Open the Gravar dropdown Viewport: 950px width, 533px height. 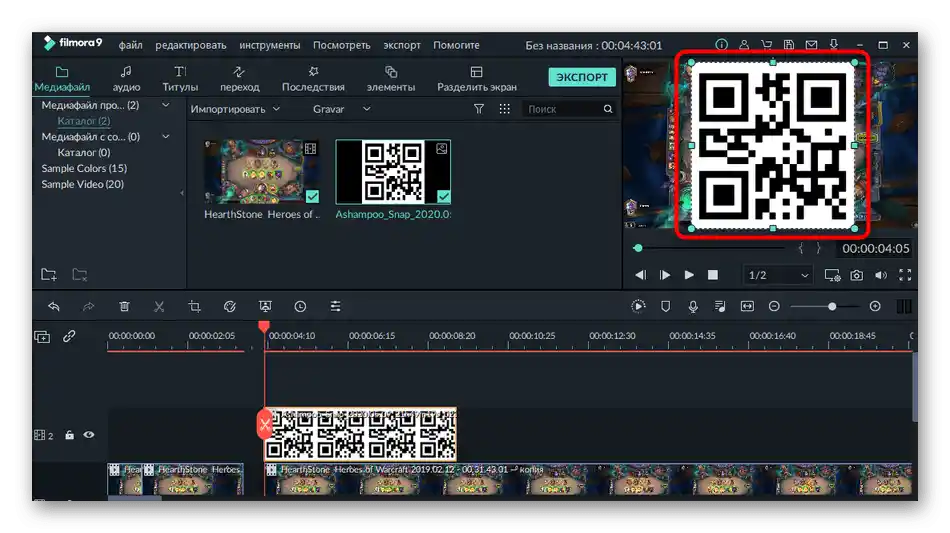tap(341, 109)
